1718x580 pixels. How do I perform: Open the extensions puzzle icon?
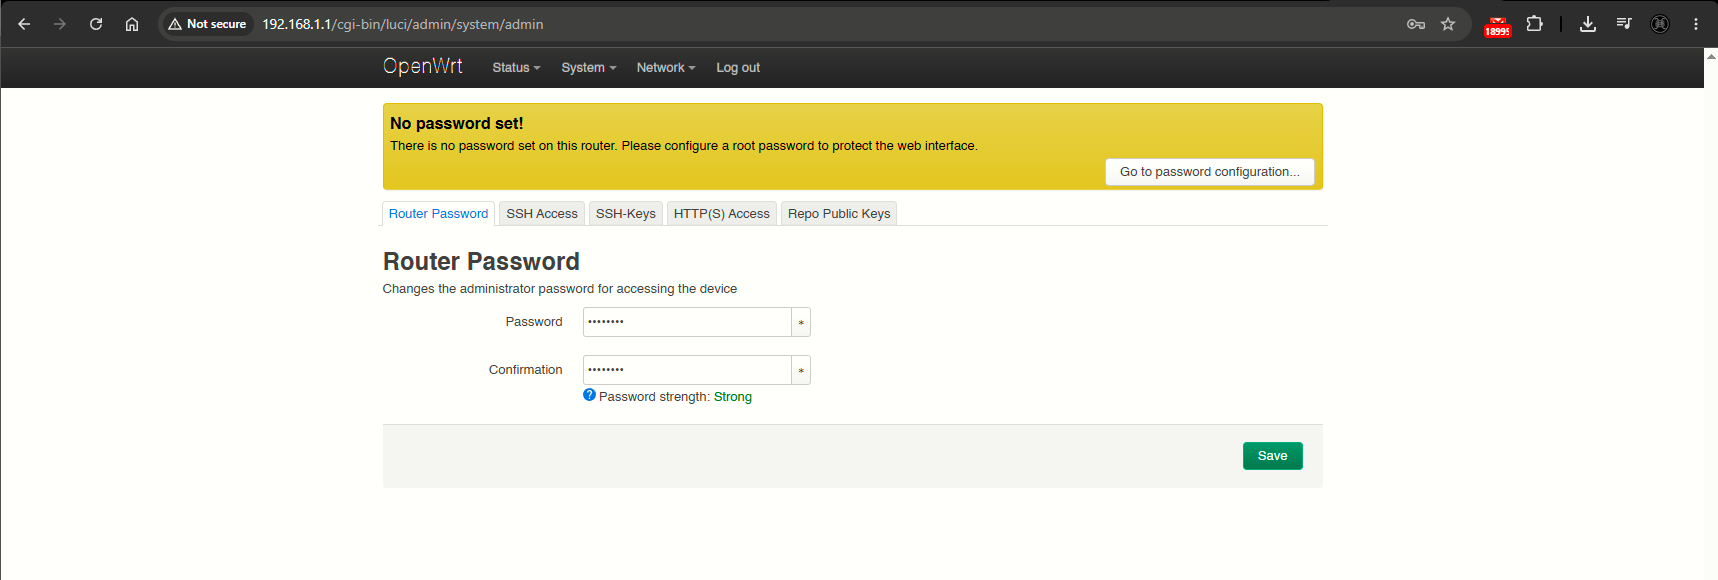click(1534, 24)
